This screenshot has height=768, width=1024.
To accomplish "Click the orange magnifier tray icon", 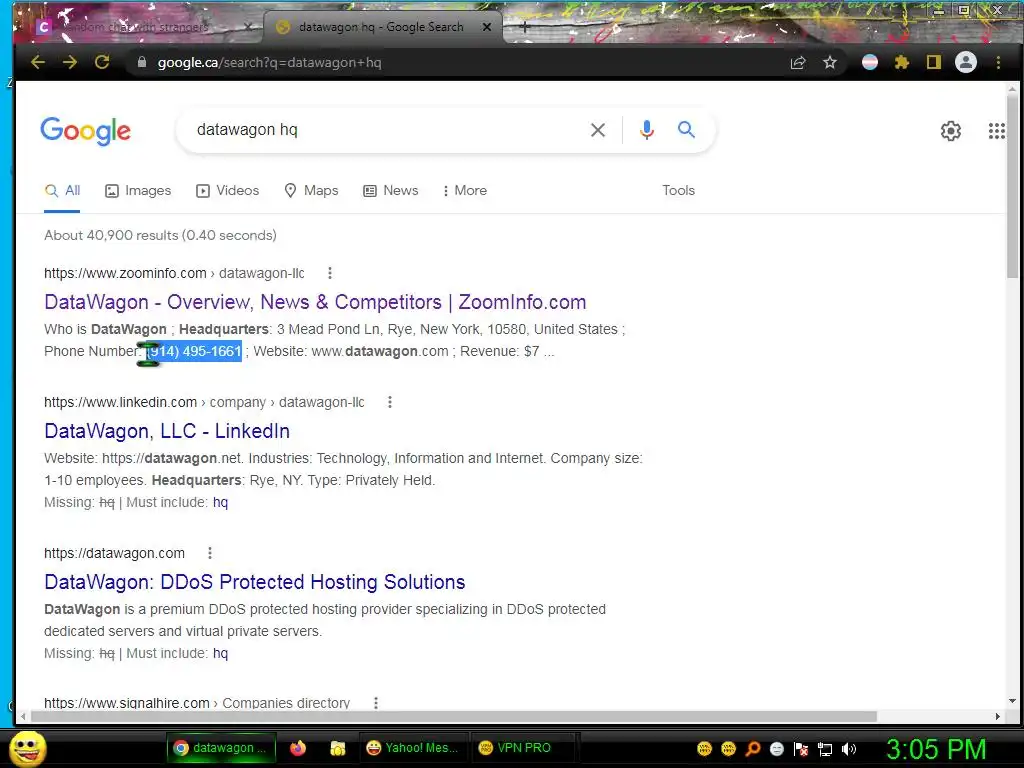I will click(x=753, y=749).
